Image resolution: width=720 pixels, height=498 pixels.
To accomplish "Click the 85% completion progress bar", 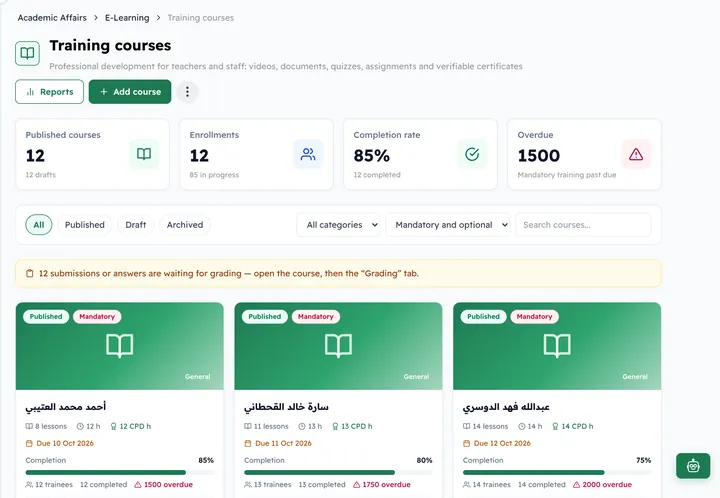I will (119, 472).
